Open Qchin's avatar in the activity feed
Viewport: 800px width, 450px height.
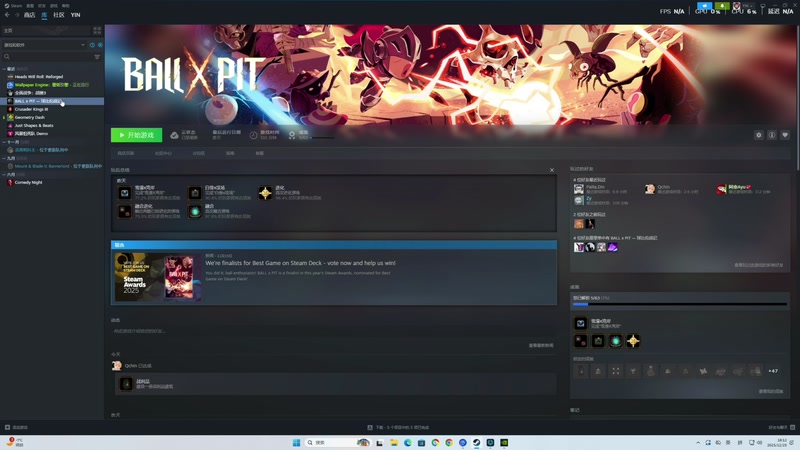click(x=117, y=366)
